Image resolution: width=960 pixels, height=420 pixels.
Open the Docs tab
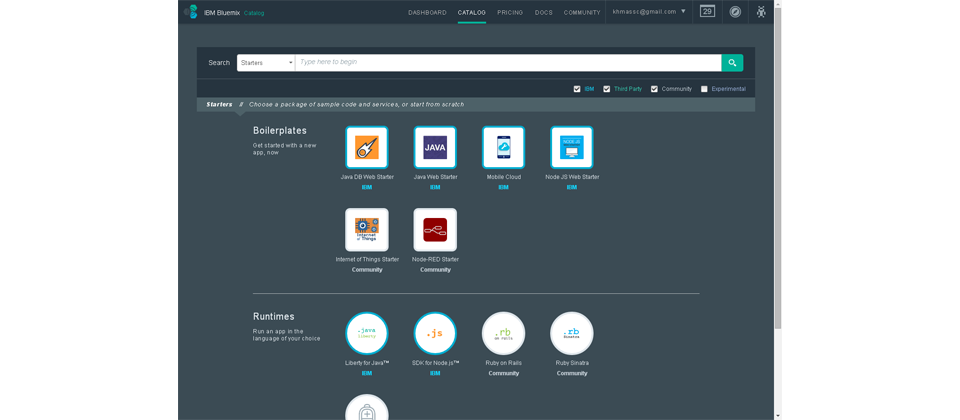(x=544, y=12)
